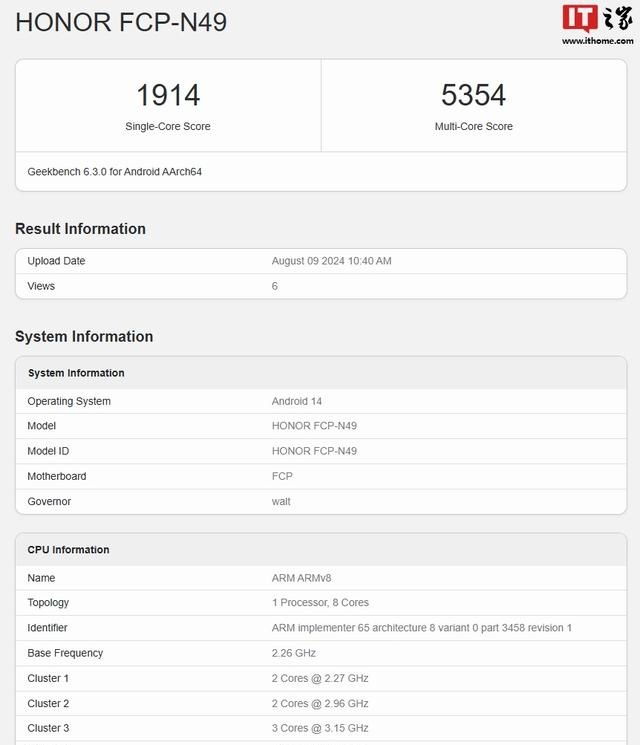Select the 2.26 GHz base frequency

(294, 653)
